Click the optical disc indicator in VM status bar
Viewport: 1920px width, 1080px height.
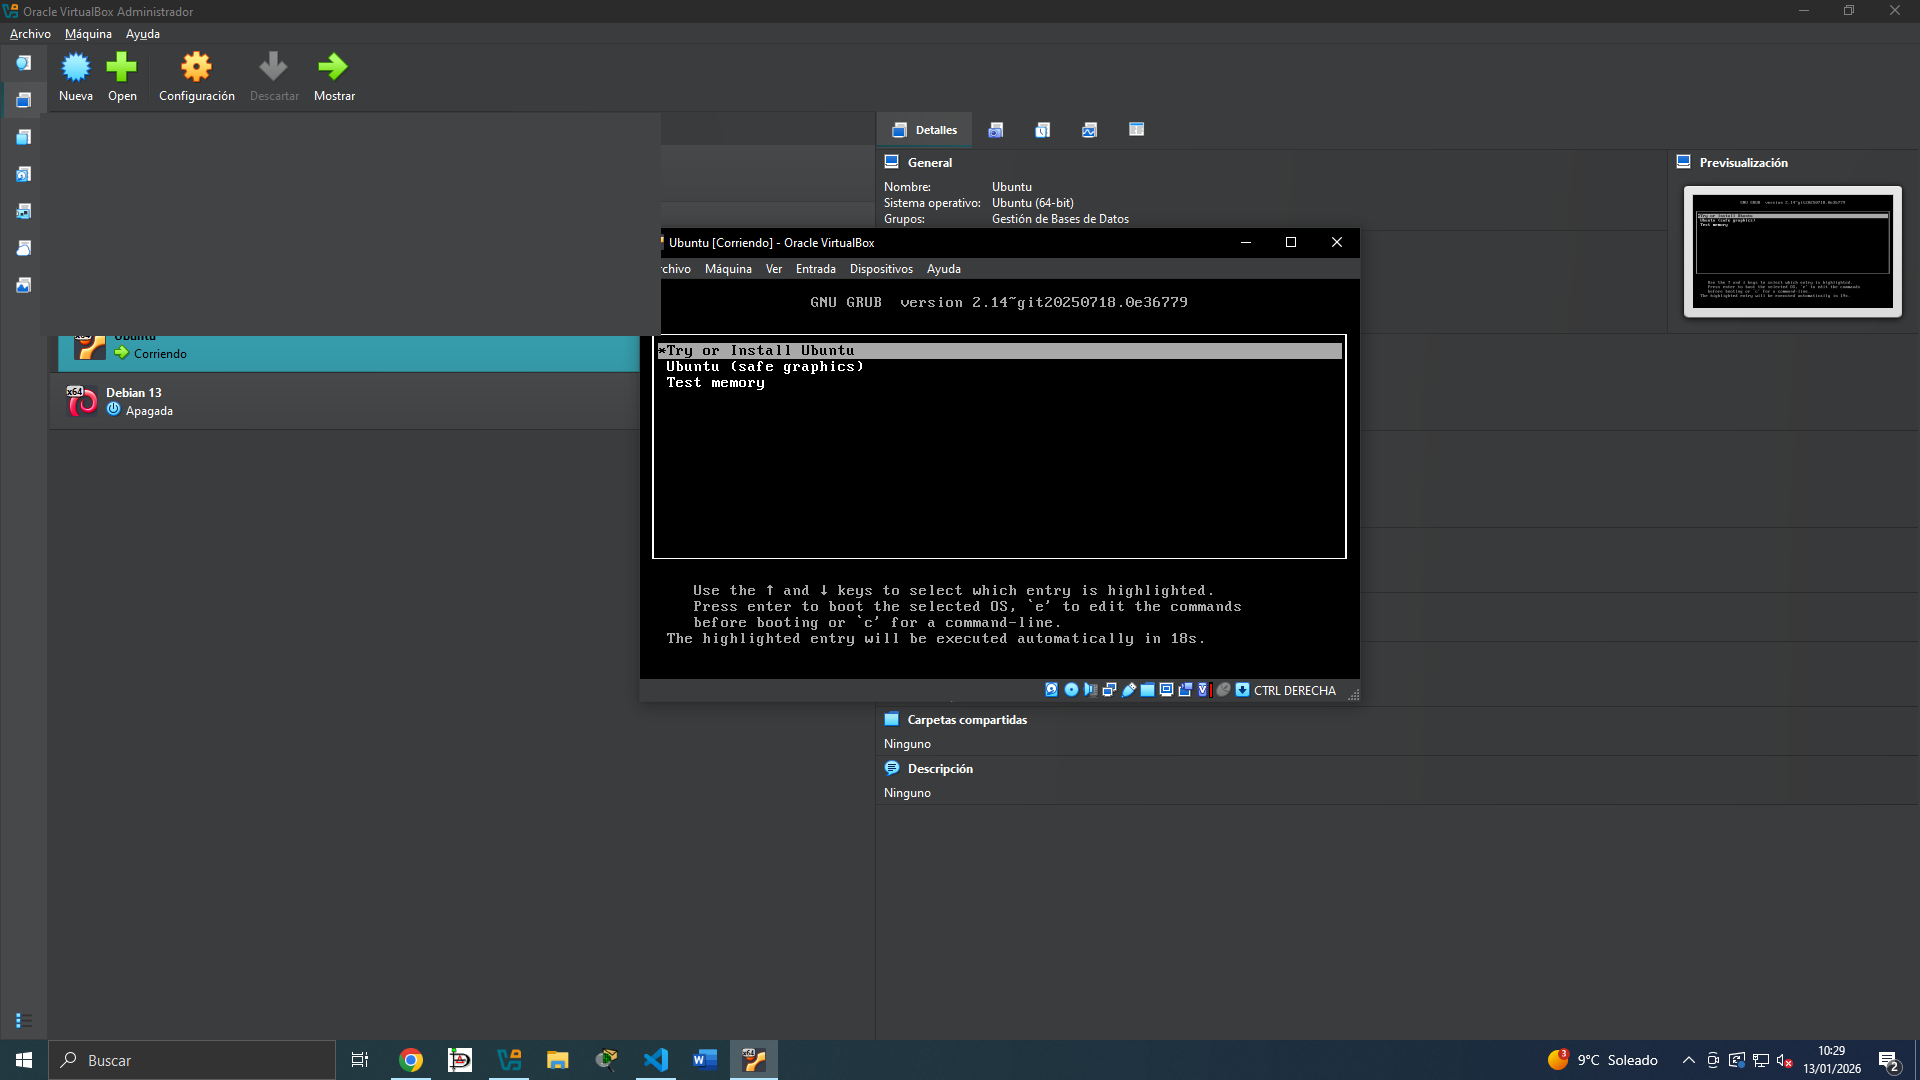pyautogui.click(x=1071, y=690)
